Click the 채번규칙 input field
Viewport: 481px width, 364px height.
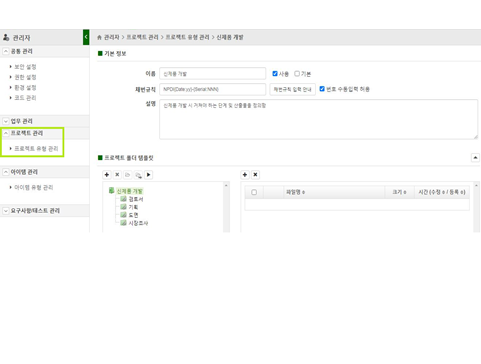tap(213, 89)
